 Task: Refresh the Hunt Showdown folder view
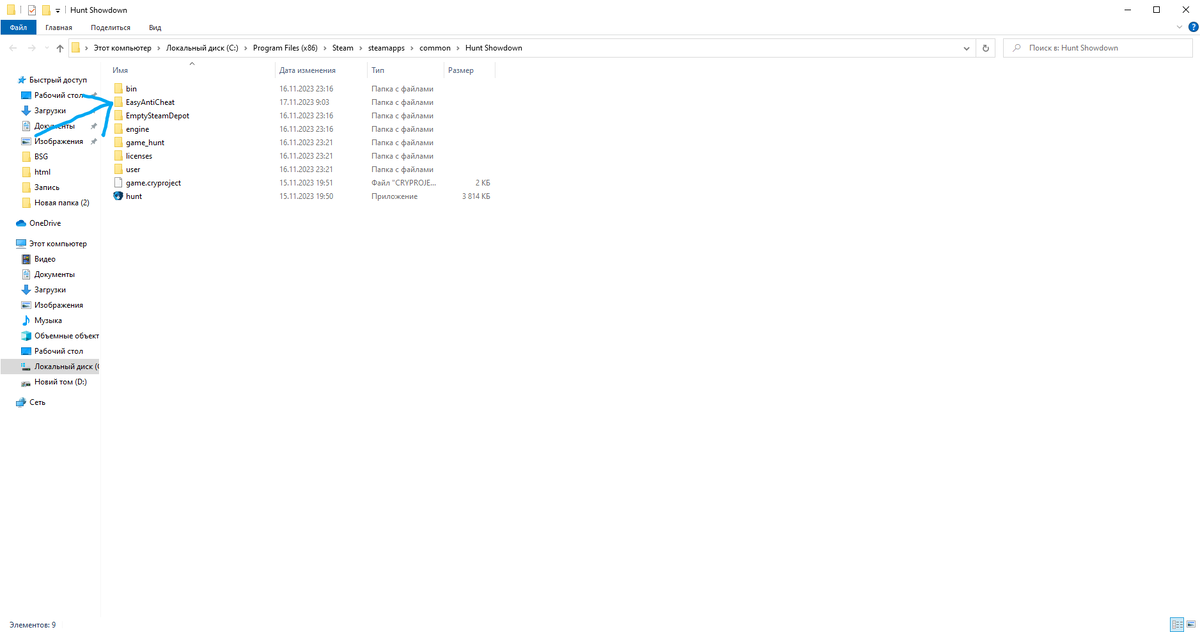986,48
